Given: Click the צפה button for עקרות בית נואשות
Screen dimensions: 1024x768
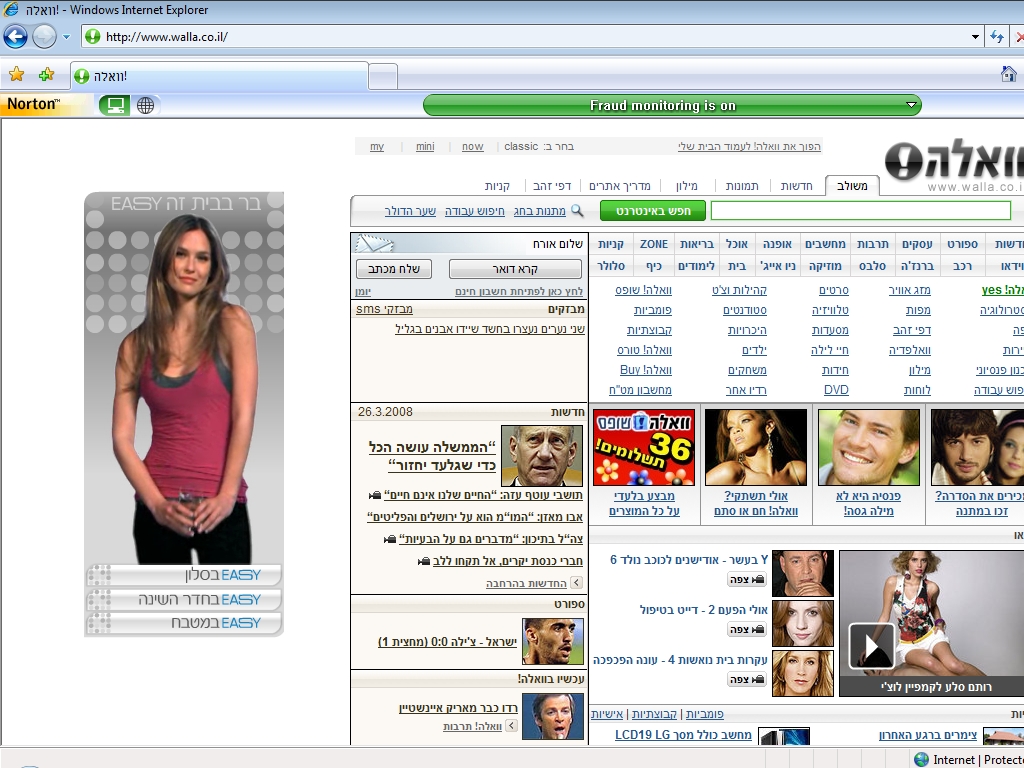Looking at the screenshot, I should [x=747, y=679].
